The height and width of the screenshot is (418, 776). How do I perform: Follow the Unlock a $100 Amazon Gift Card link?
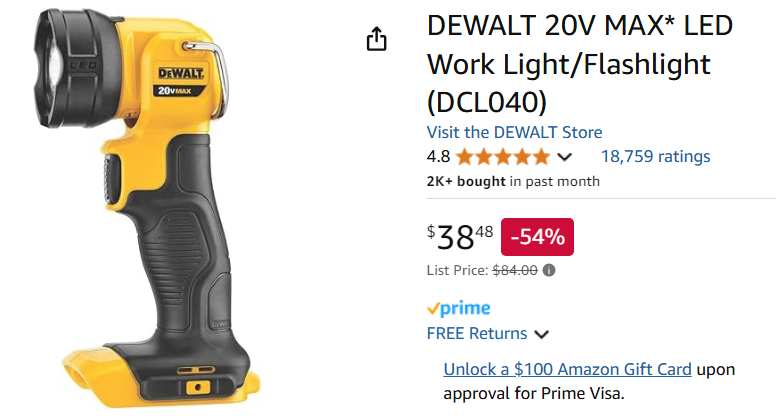click(x=567, y=369)
